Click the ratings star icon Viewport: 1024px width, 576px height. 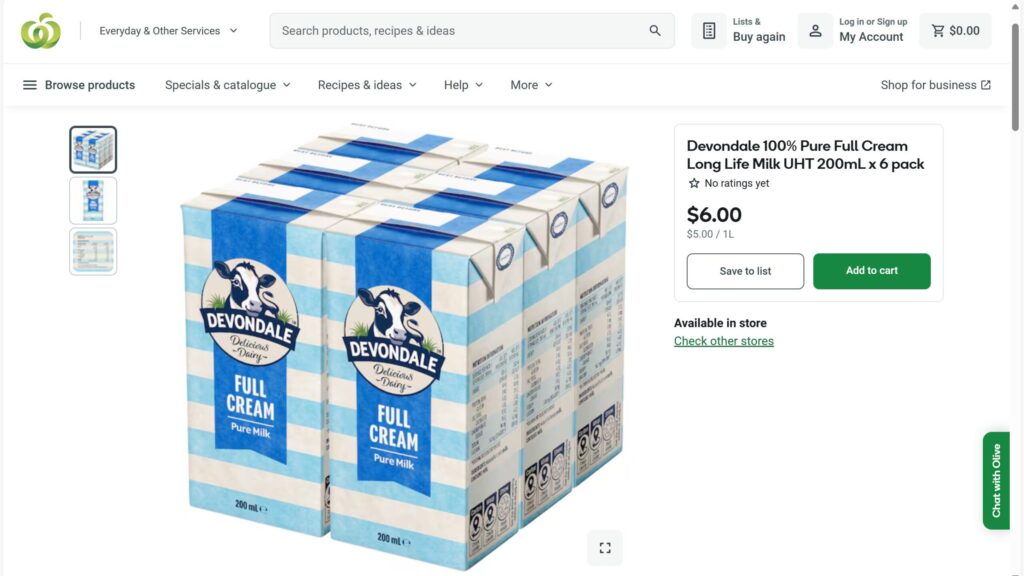pos(694,184)
